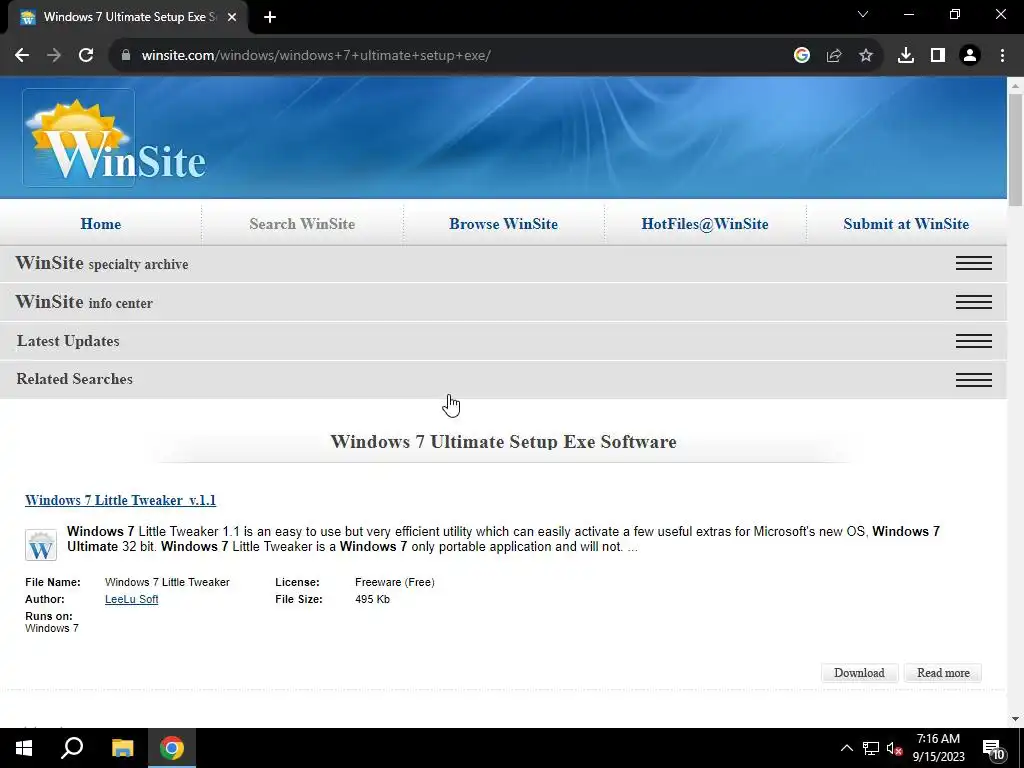Screen dimensions: 1024x768
Task: Click the taskbar clock and date
Action: [938, 748]
